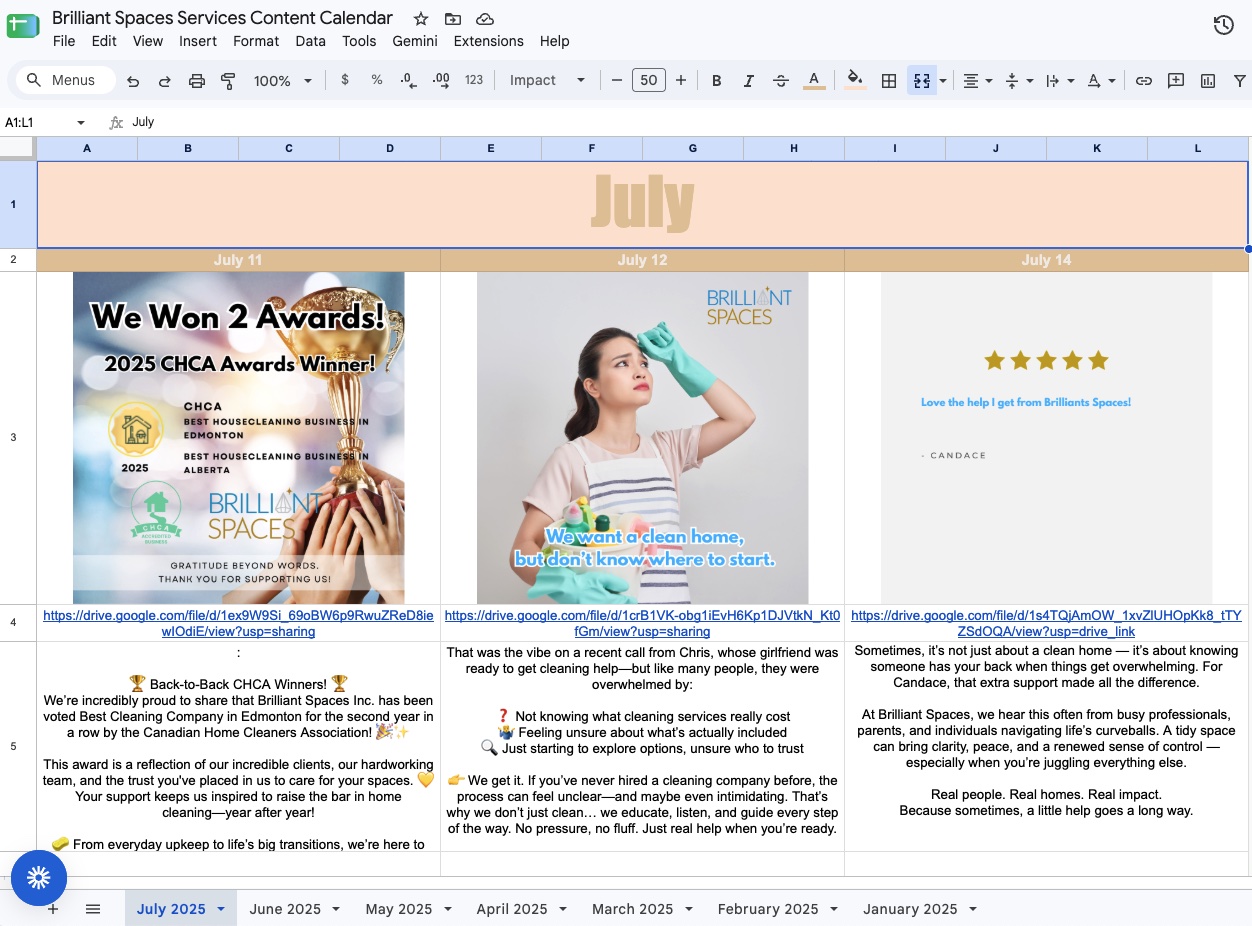Select the tired cleaner woman image

[642, 437]
